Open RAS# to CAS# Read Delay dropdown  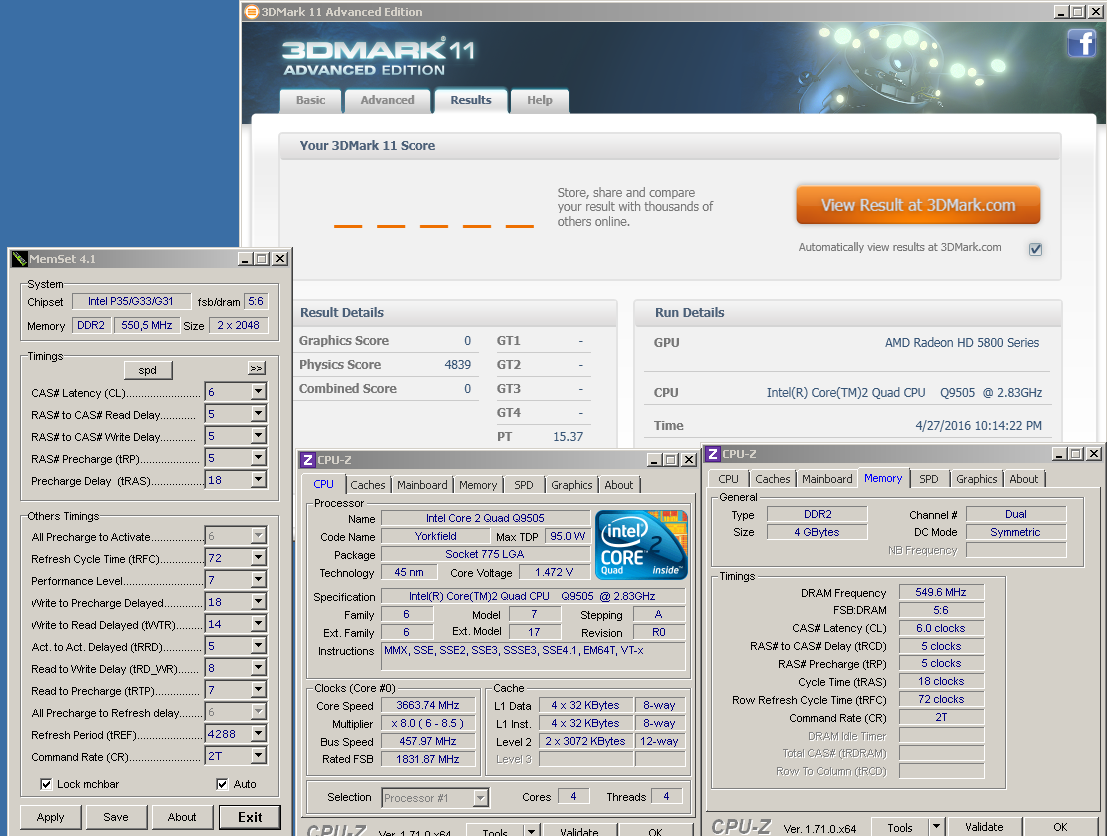(x=258, y=413)
